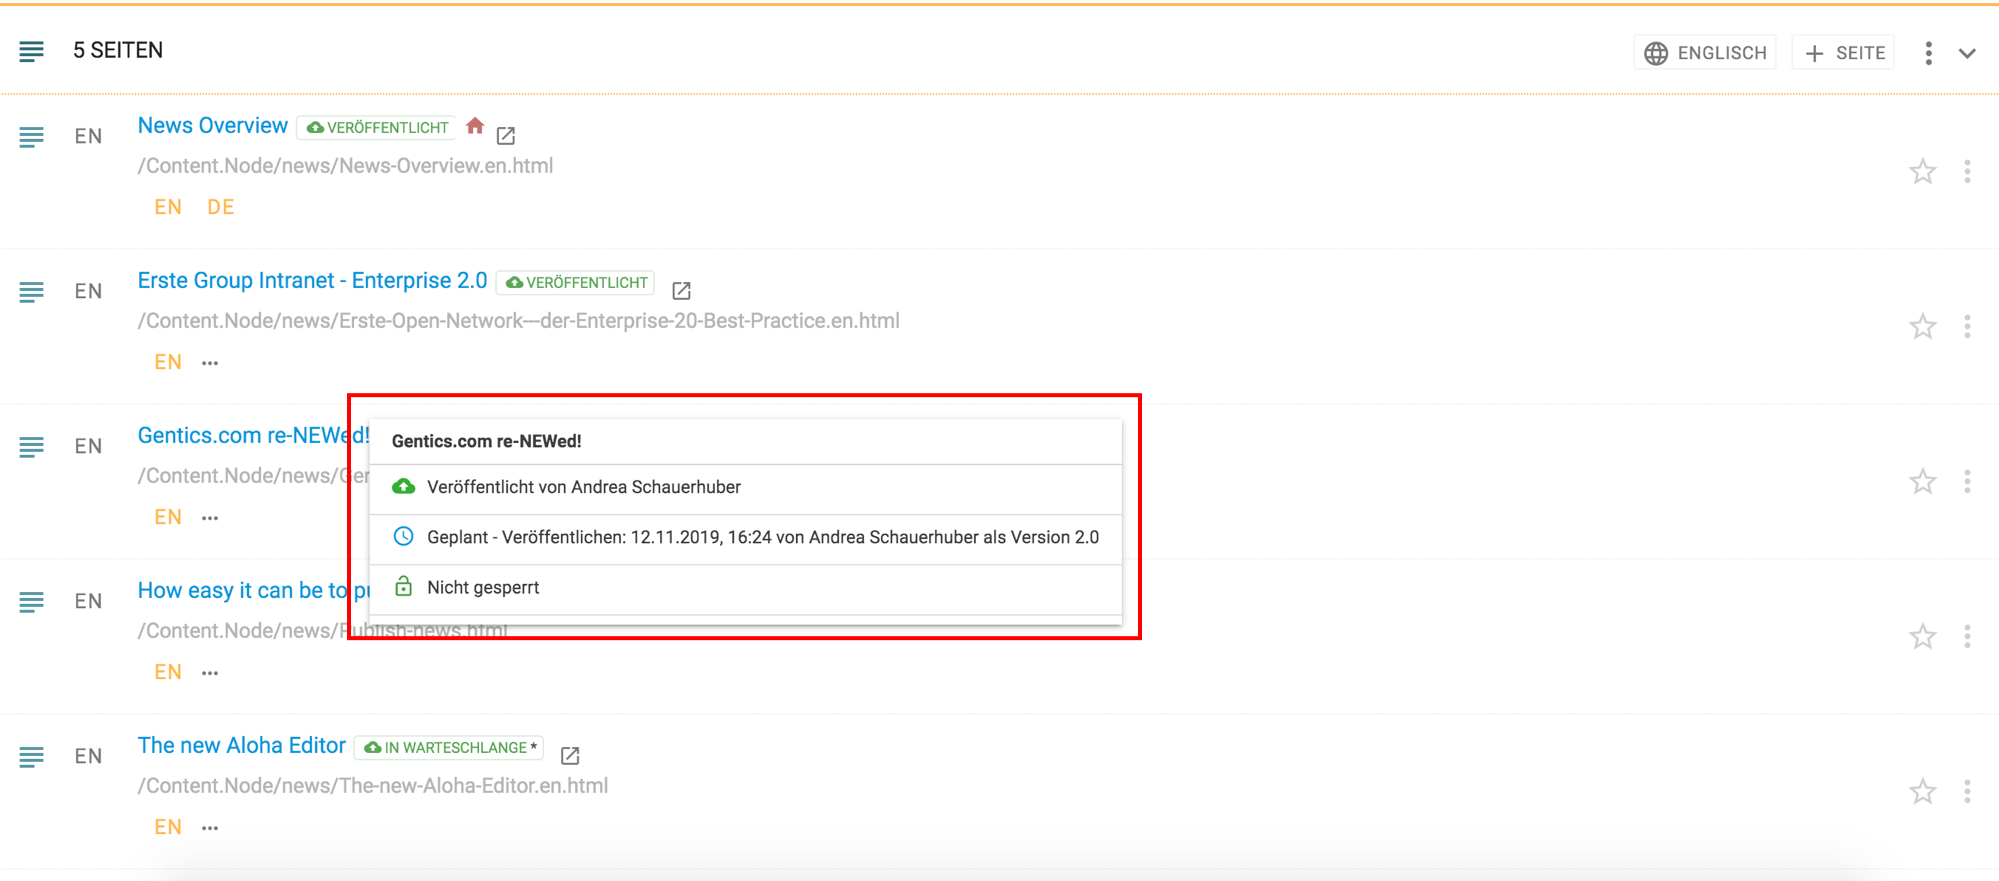Image resolution: width=1999 pixels, height=881 pixels.
Task: Click the tooltip title Gentics.com re-NEWed!
Action: click(486, 441)
